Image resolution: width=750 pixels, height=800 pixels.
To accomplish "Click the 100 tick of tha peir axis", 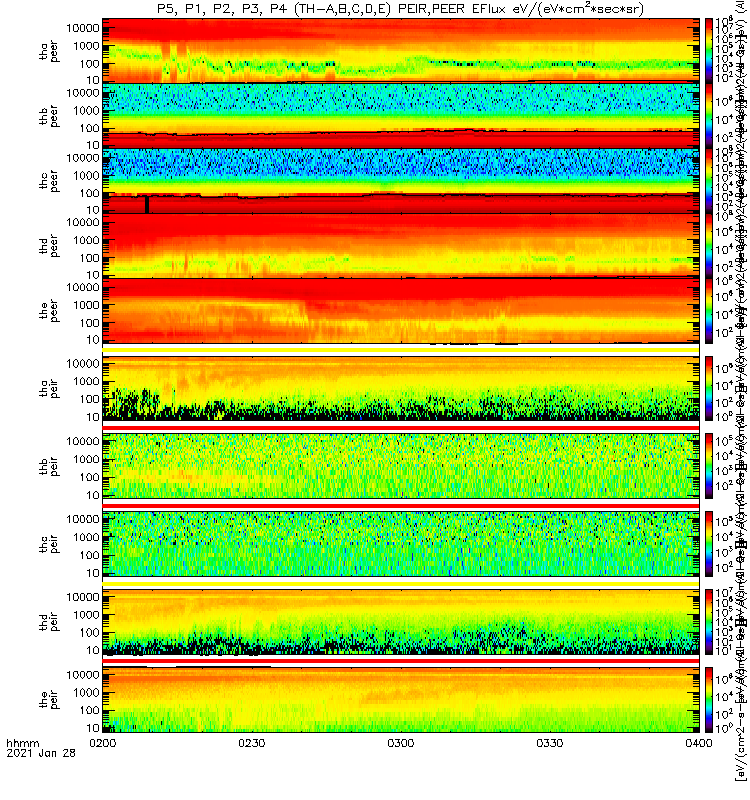I will click(89, 399).
